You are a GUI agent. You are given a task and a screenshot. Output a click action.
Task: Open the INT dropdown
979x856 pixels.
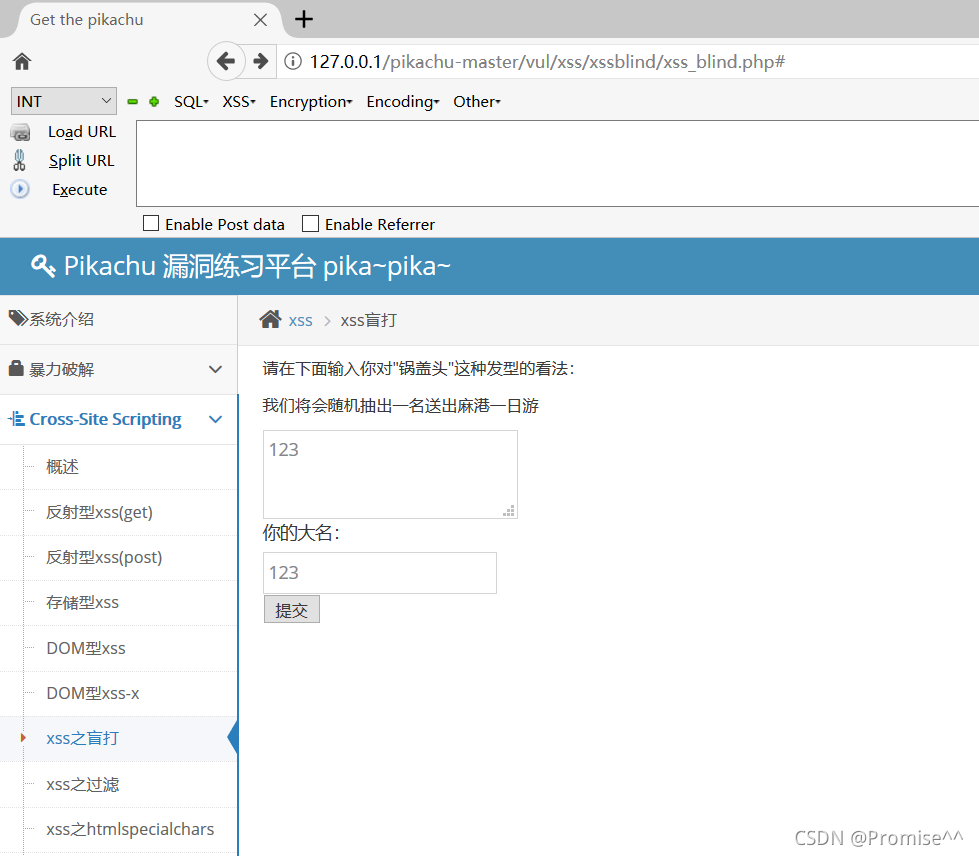click(64, 101)
